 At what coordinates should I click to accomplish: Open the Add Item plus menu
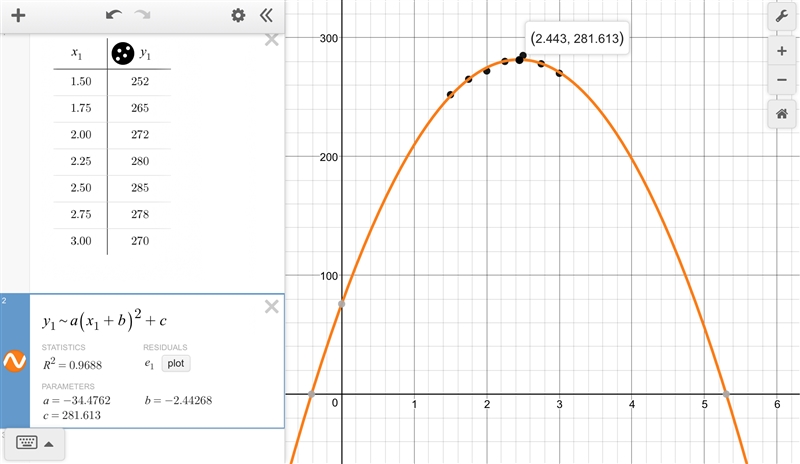pos(18,15)
